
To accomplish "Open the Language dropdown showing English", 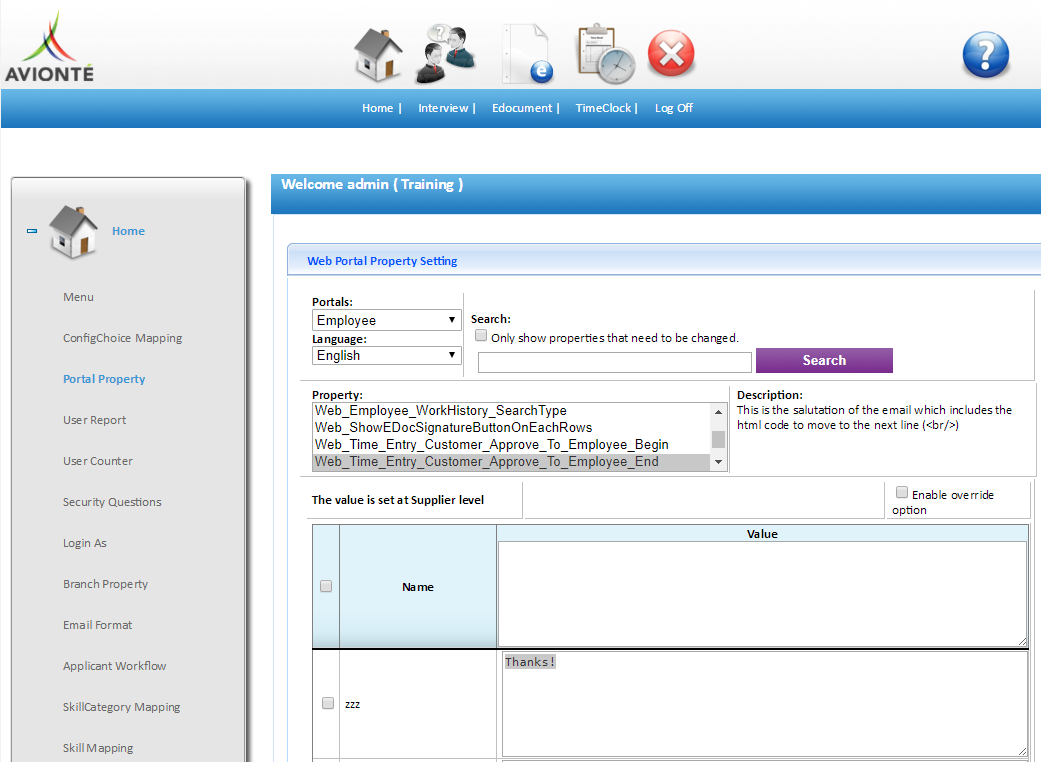I will 386,355.
